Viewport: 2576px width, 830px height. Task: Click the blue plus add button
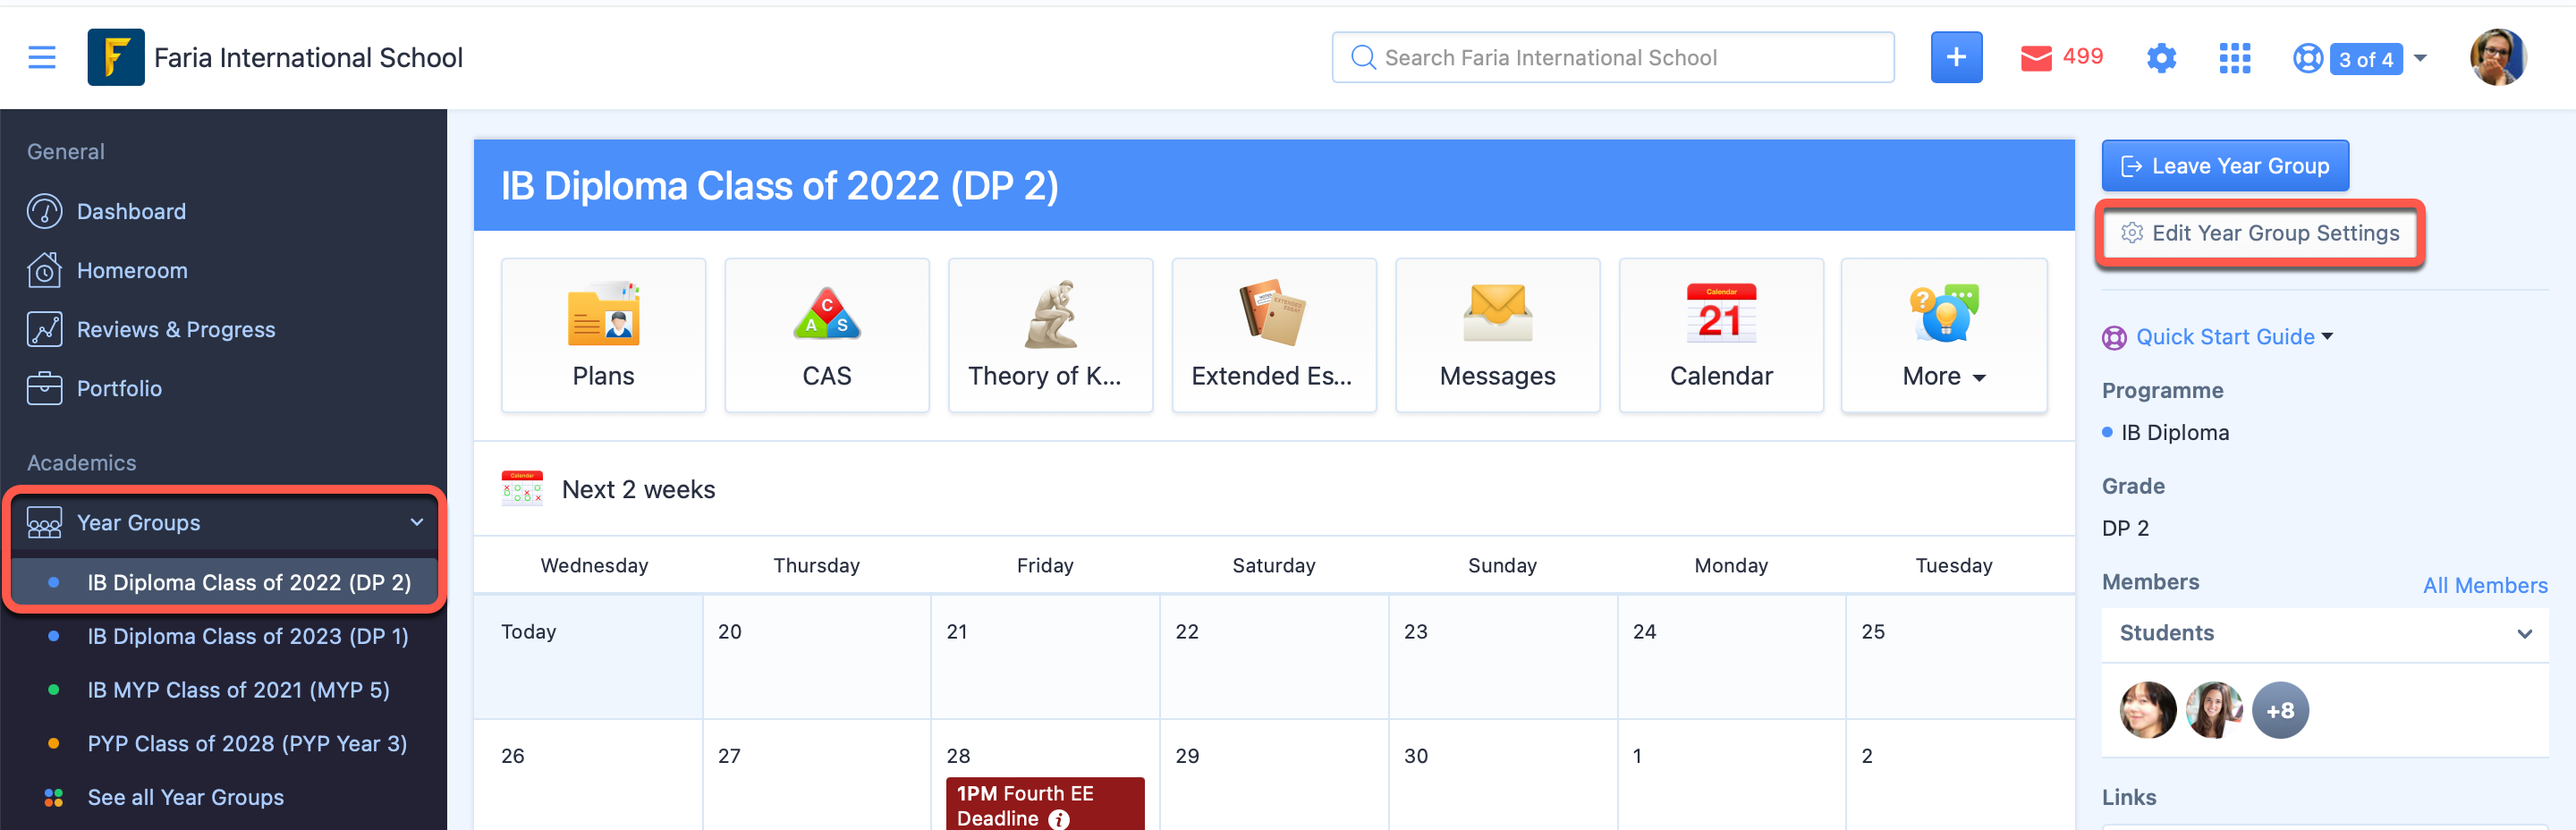(1955, 57)
